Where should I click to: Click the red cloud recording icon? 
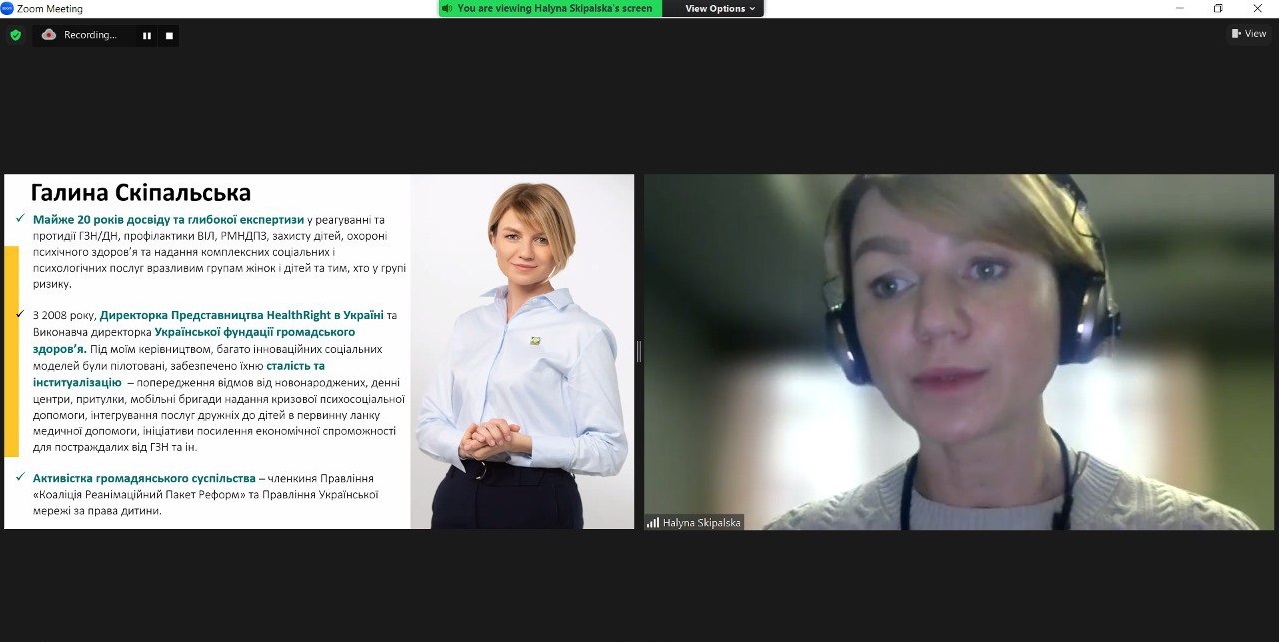pyautogui.click(x=49, y=35)
